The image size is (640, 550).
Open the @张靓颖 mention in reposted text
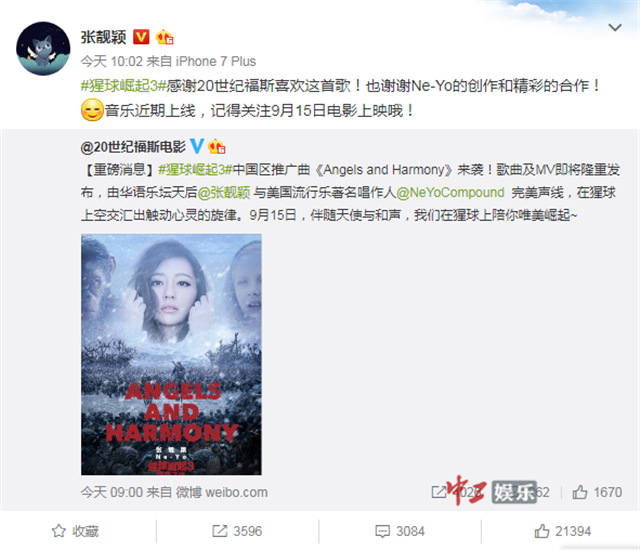pyautogui.click(x=224, y=192)
